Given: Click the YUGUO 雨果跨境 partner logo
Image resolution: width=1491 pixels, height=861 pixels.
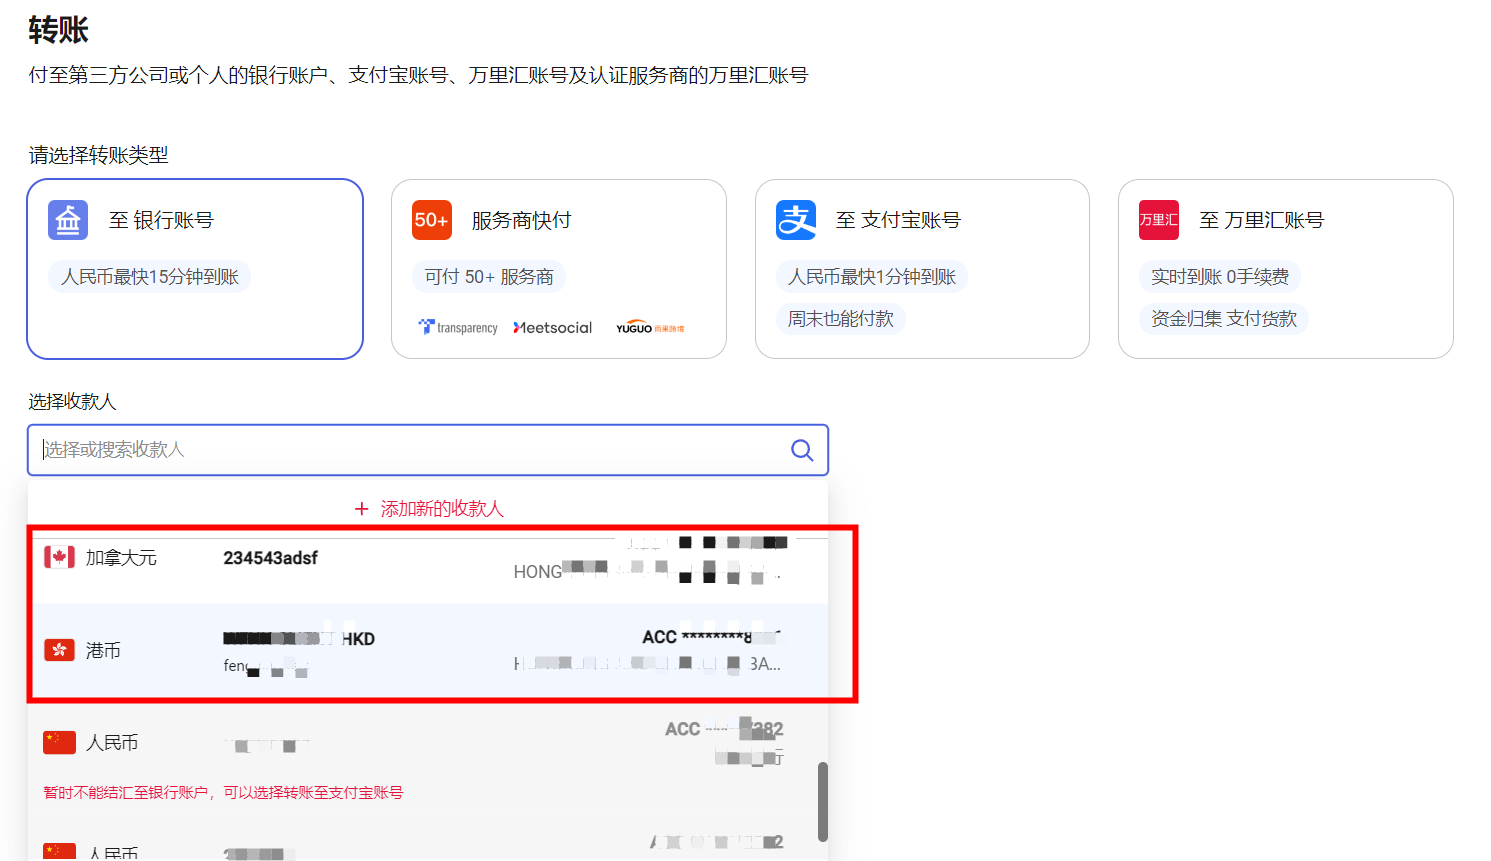Looking at the screenshot, I should (650, 326).
